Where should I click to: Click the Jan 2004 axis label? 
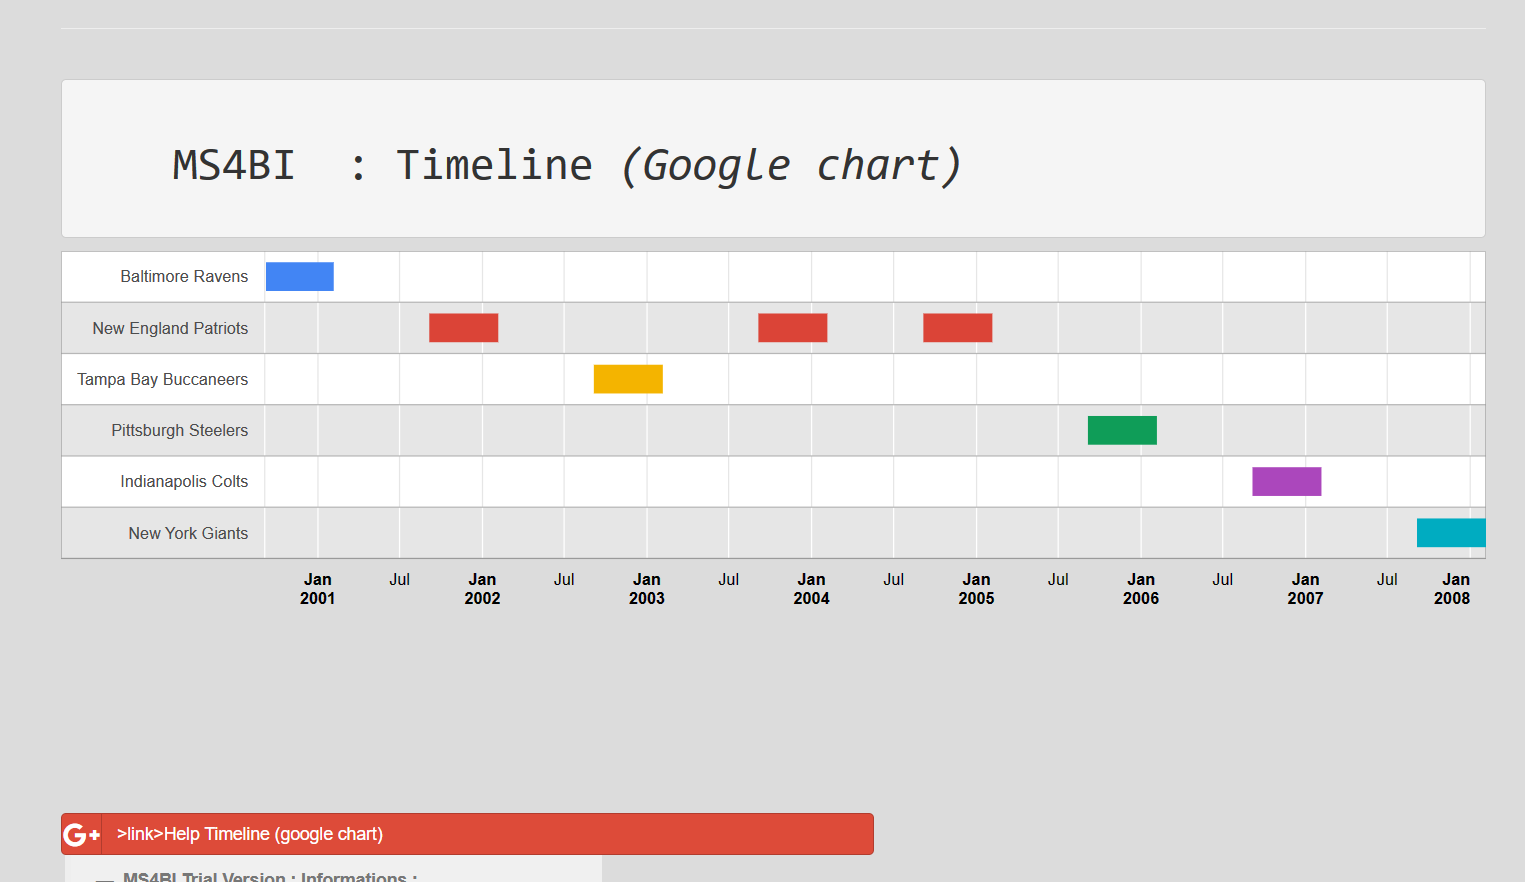click(812, 589)
